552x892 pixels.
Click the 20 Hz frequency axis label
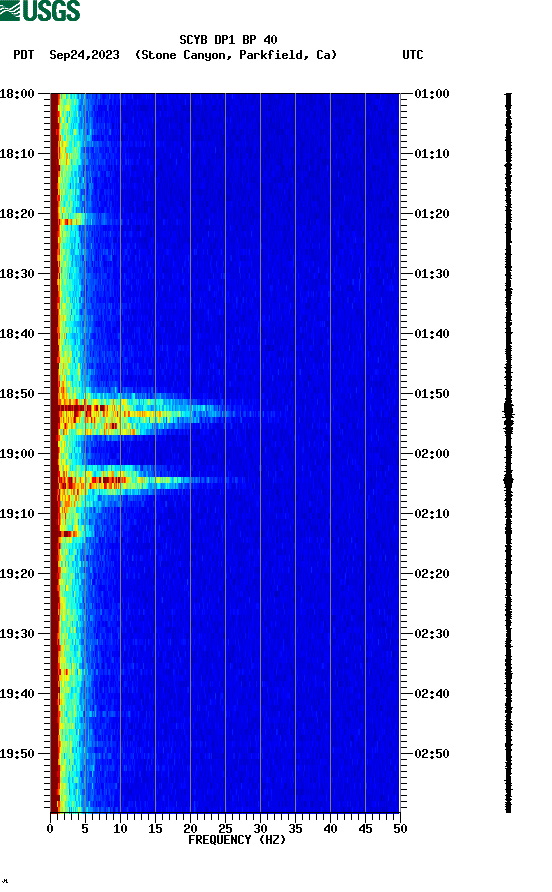pos(190,829)
